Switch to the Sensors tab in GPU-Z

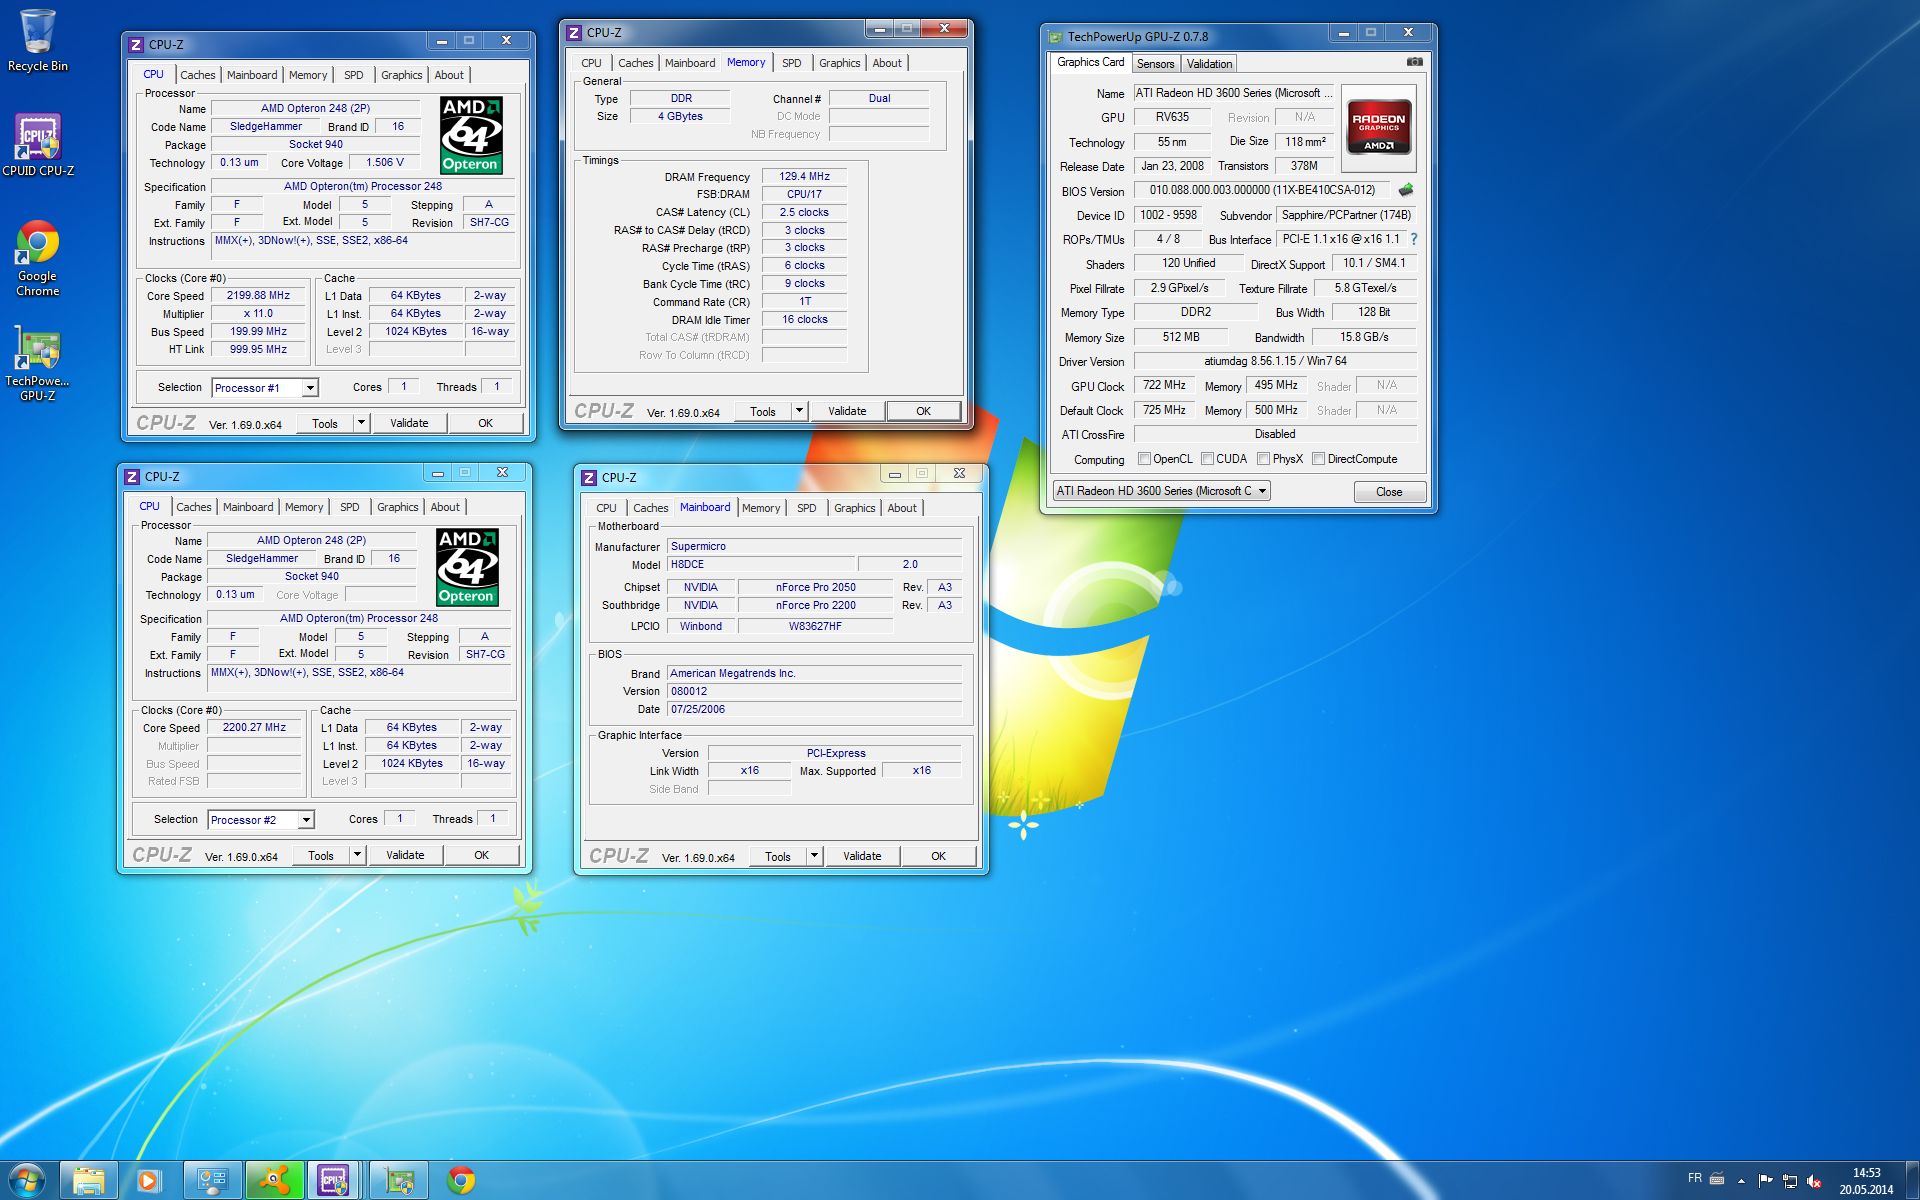[x=1155, y=64]
